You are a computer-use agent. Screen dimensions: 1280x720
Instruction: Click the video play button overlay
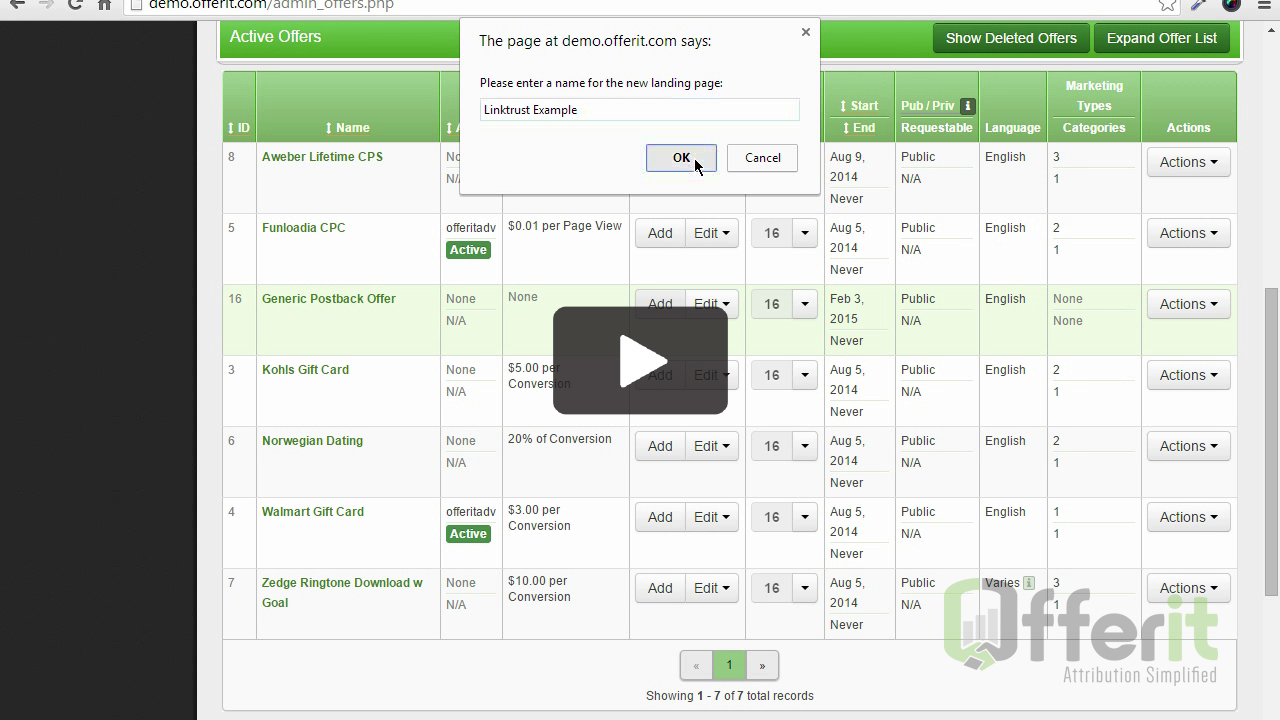pyautogui.click(x=640, y=360)
